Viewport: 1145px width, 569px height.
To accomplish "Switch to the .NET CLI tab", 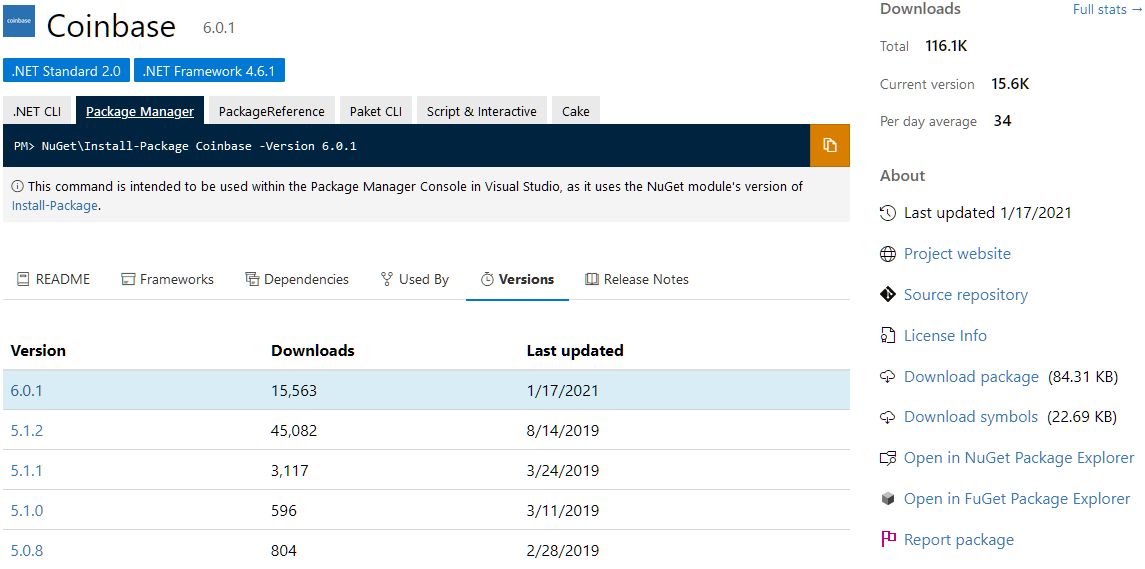I will coord(37,111).
